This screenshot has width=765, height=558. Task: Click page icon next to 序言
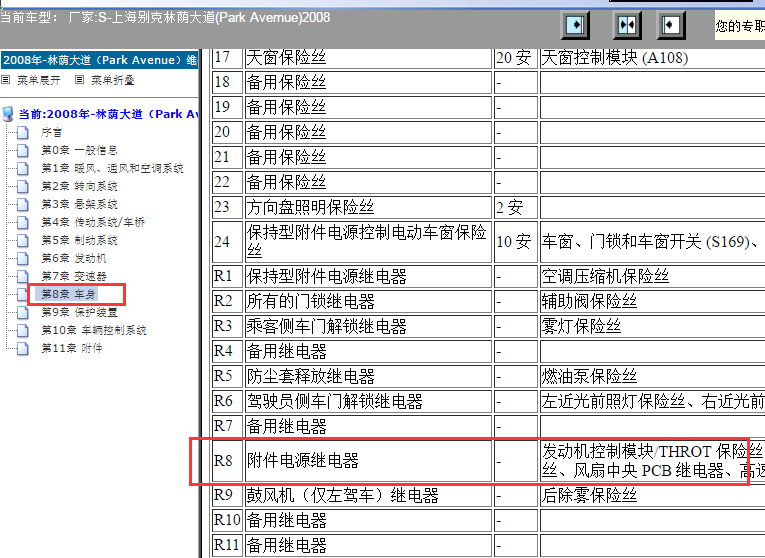coord(22,132)
